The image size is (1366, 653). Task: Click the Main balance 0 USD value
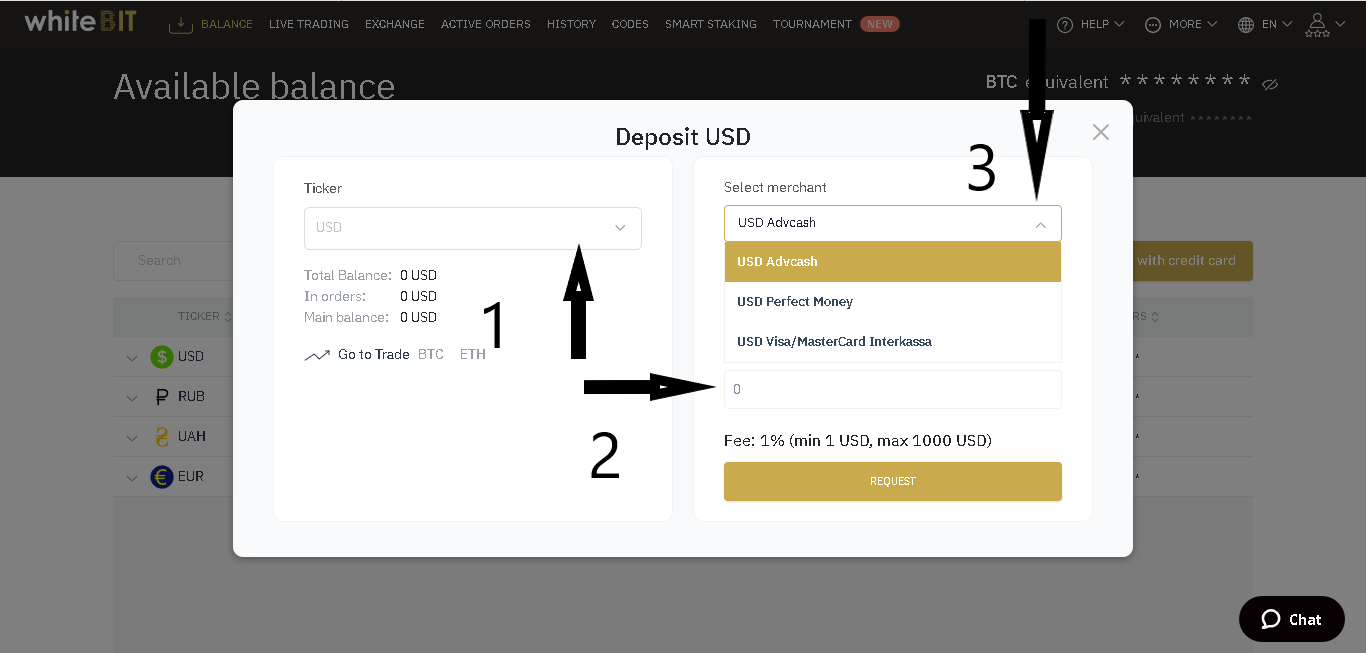[x=418, y=317]
